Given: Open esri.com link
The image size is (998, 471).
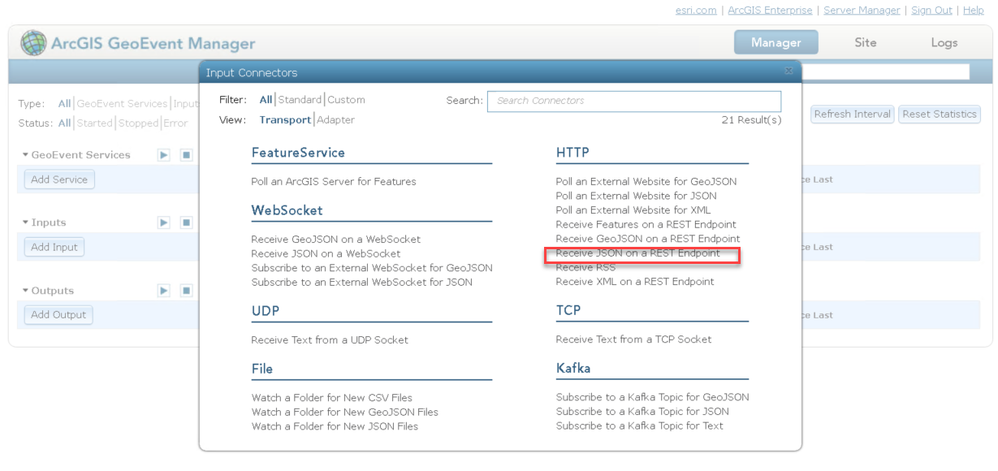Looking at the screenshot, I should pos(696,10).
